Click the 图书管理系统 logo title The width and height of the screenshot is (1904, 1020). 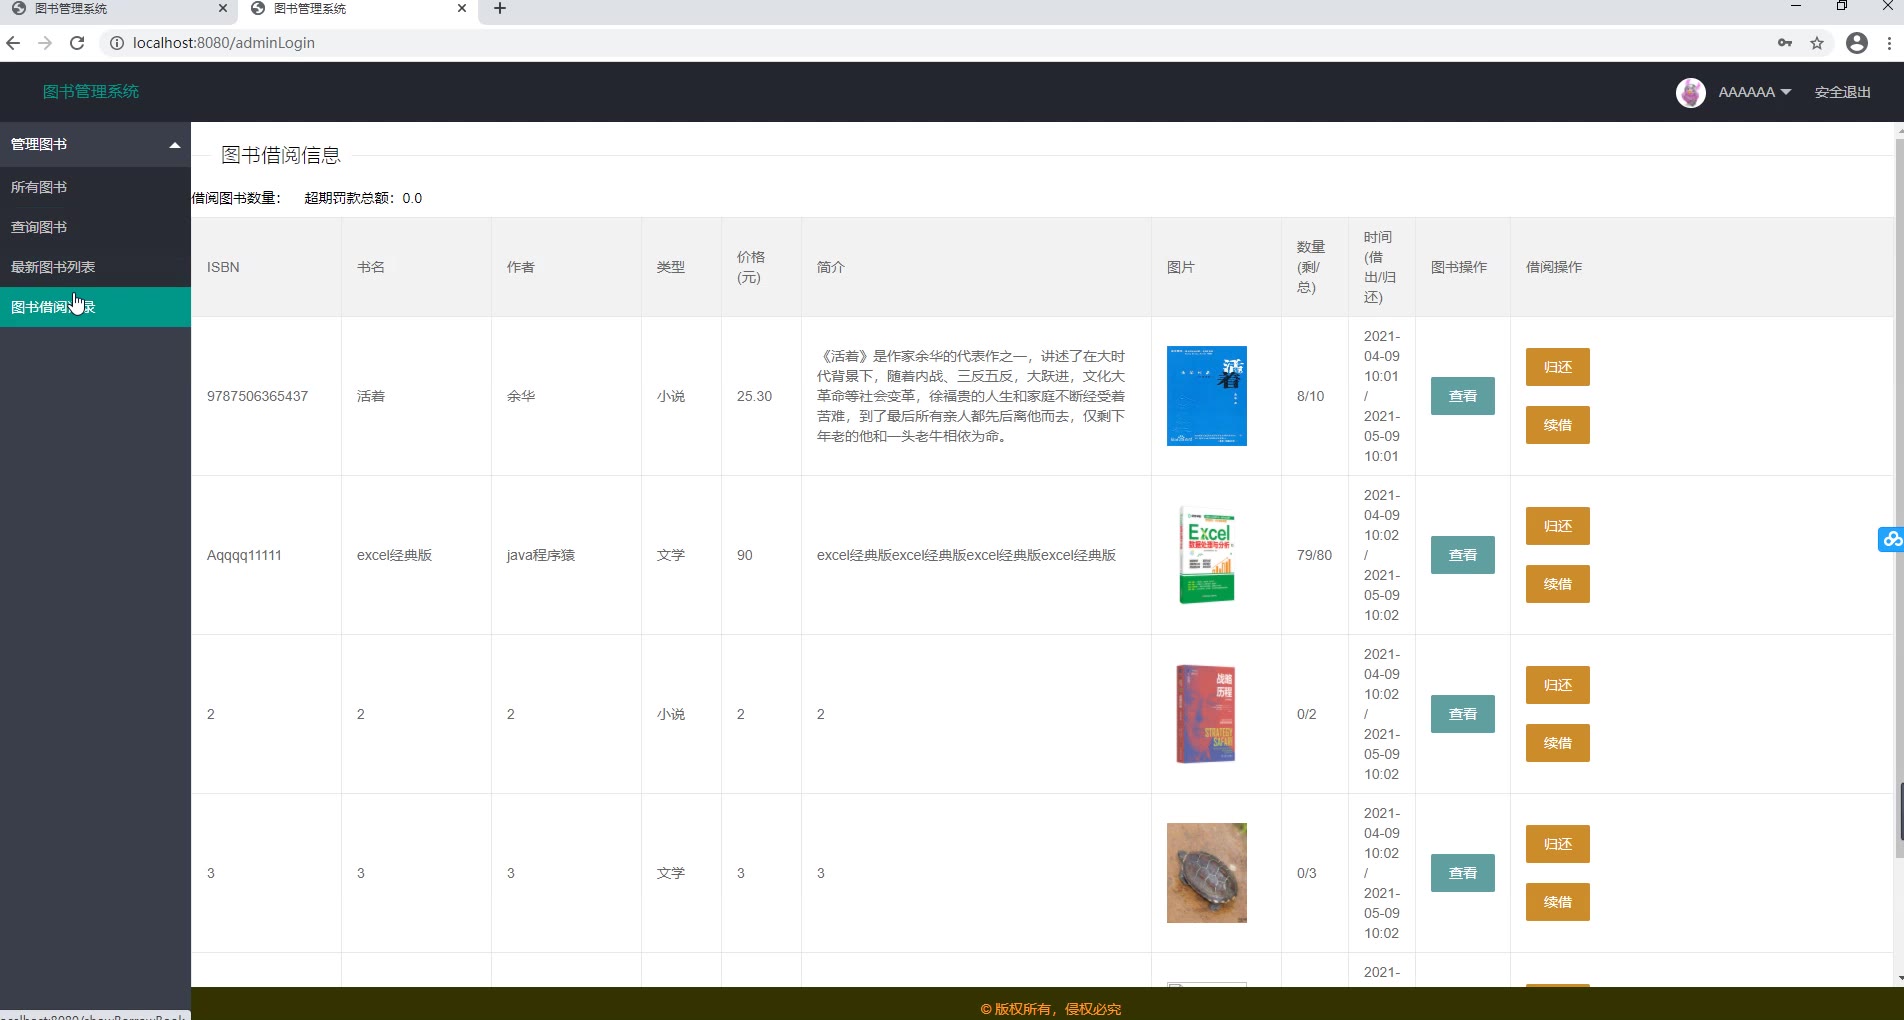91,92
